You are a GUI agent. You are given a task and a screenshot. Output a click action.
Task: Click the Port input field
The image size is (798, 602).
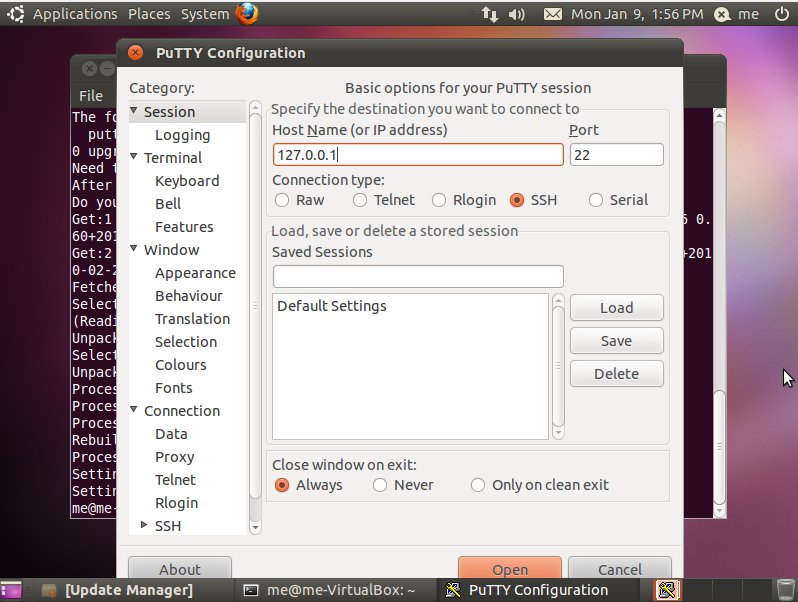pos(617,155)
